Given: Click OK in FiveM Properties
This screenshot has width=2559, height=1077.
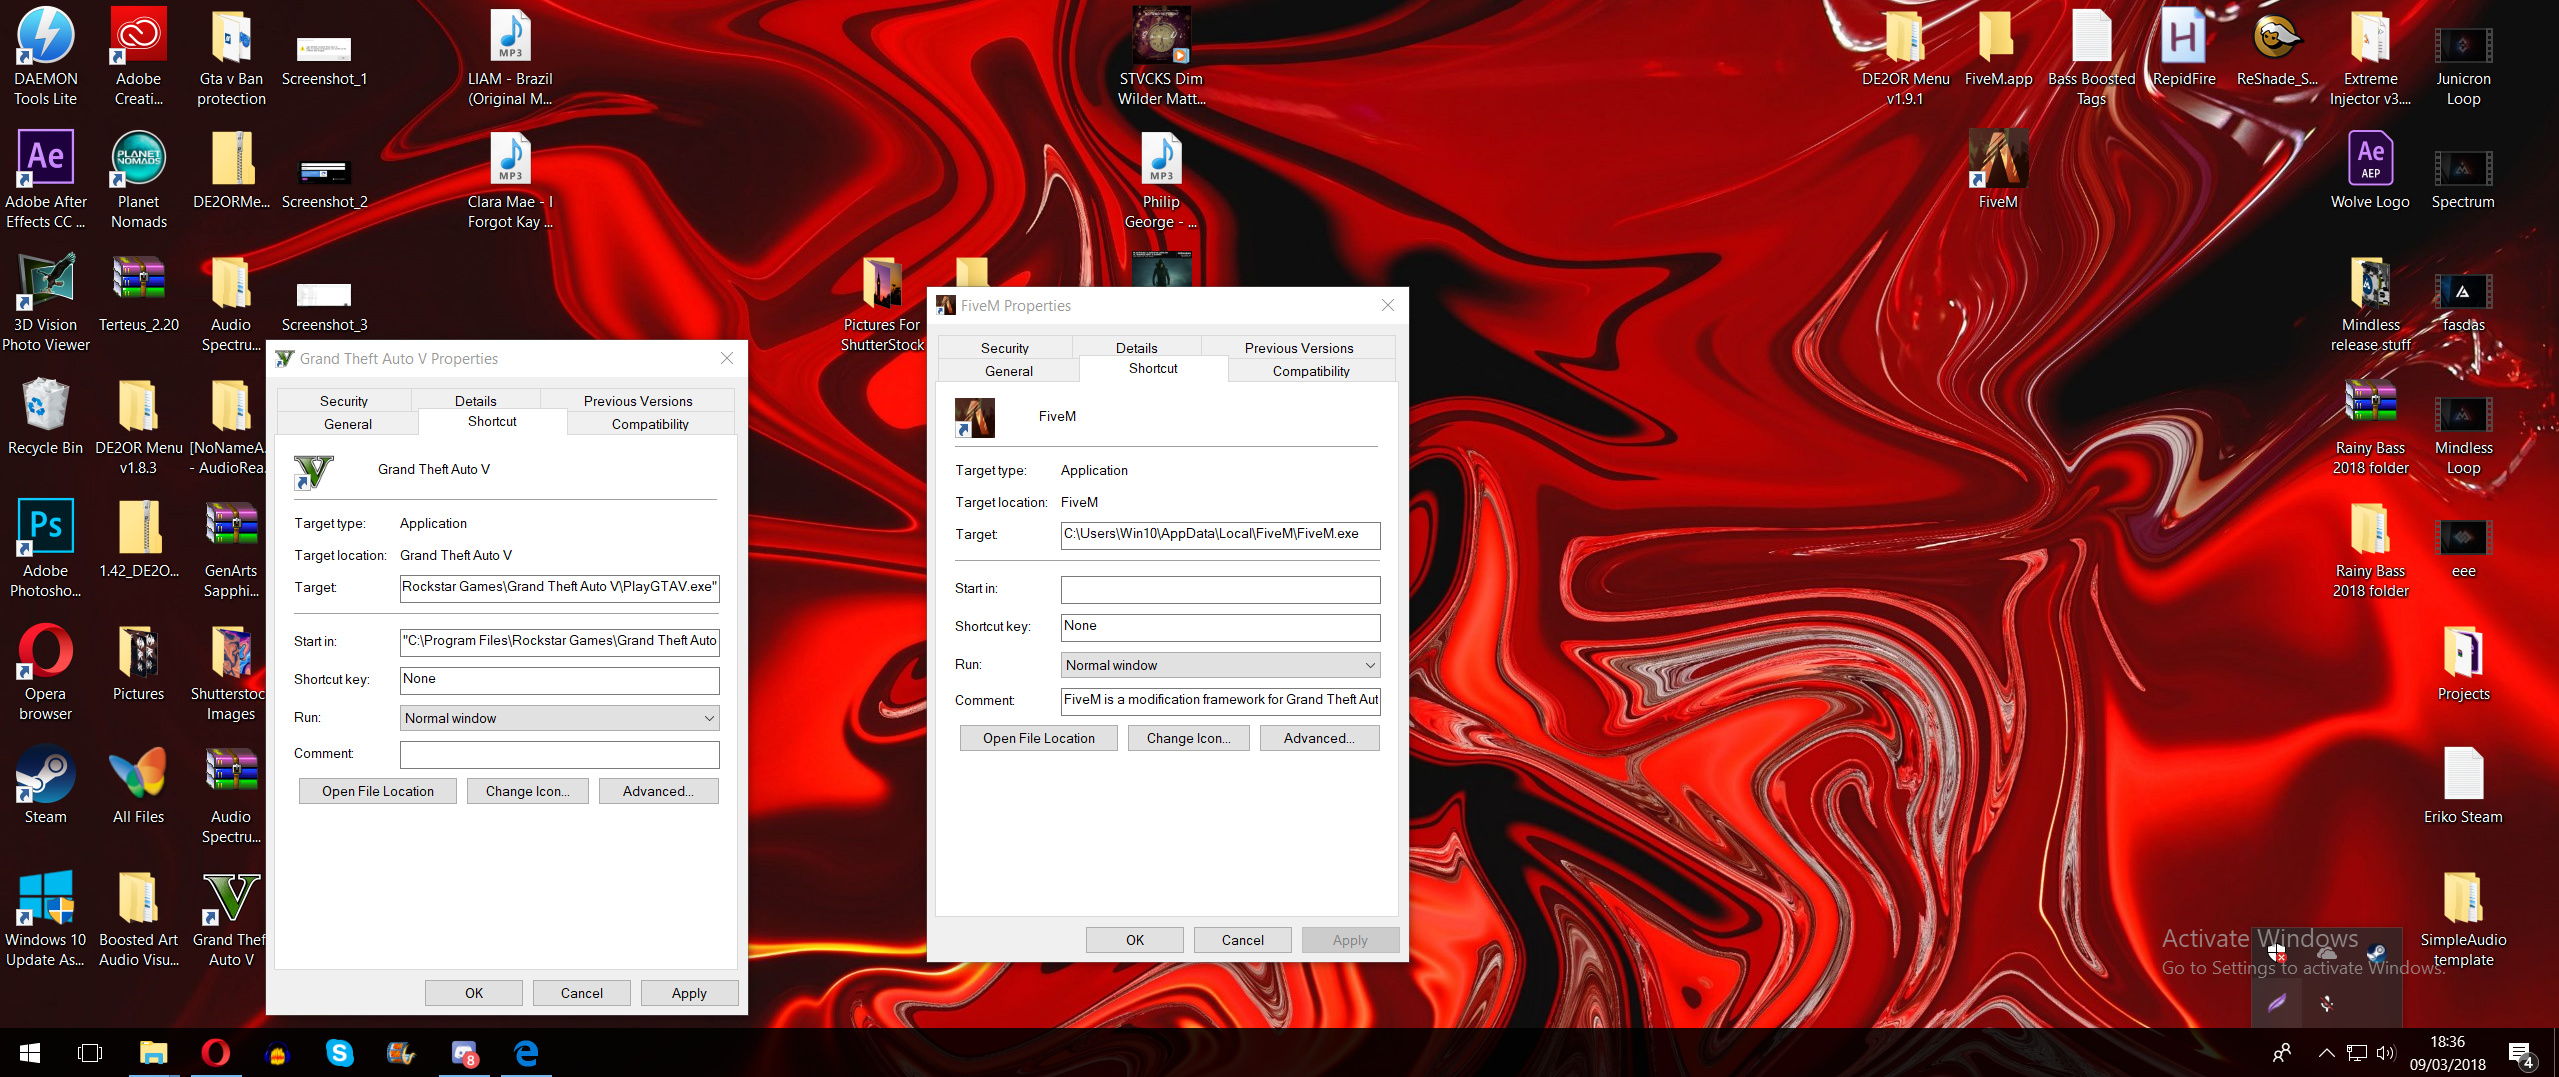Looking at the screenshot, I should 1135,940.
